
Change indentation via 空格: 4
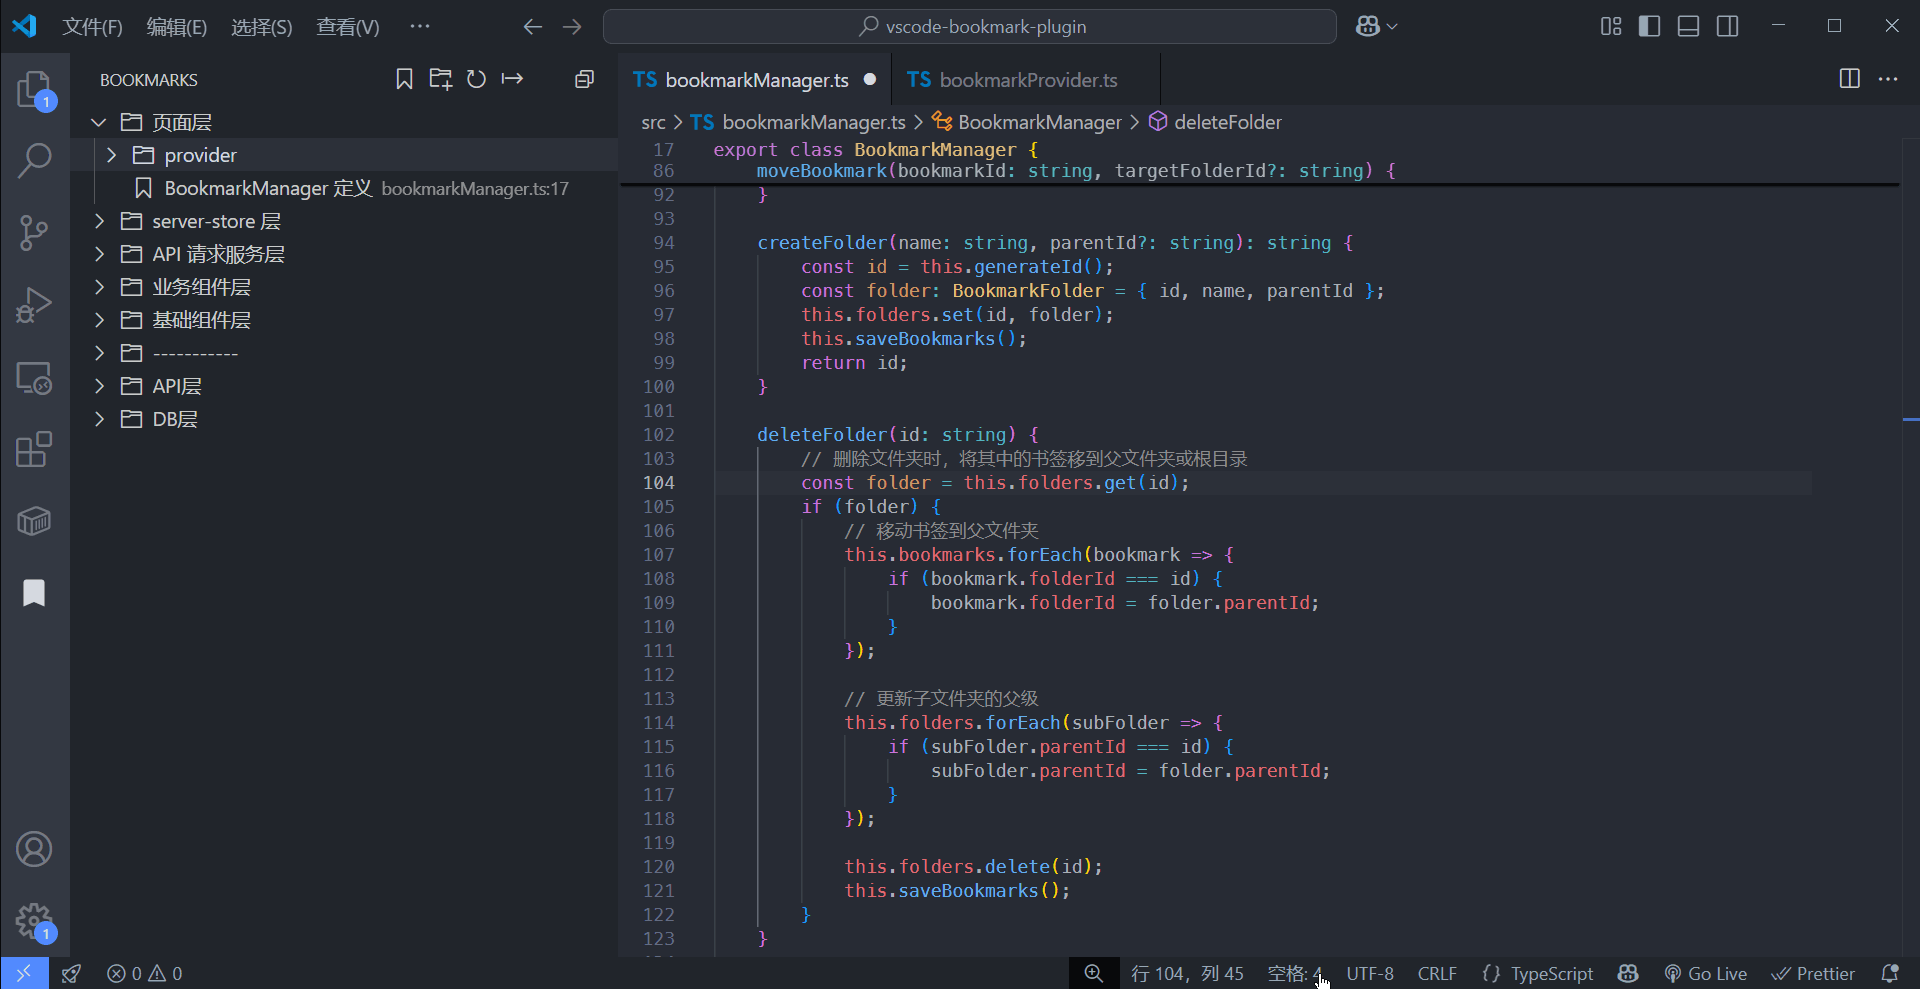(1294, 973)
